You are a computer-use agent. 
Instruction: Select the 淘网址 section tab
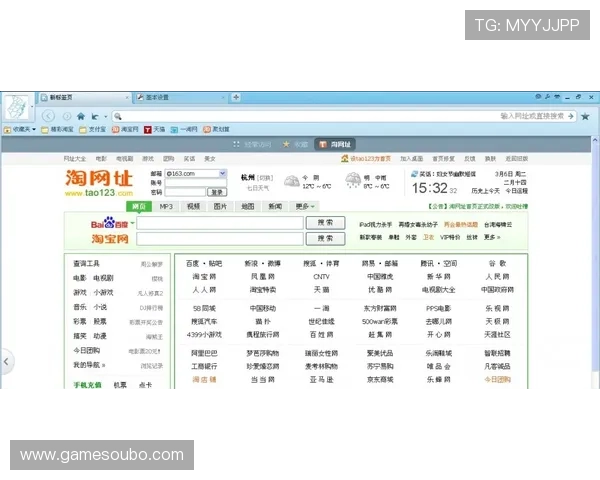[335, 144]
